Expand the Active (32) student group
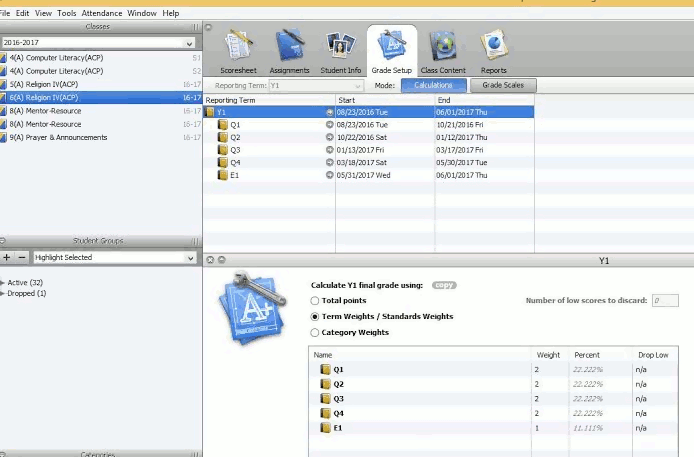The width and height of the screenshot is (694, 457). point(3,283)
